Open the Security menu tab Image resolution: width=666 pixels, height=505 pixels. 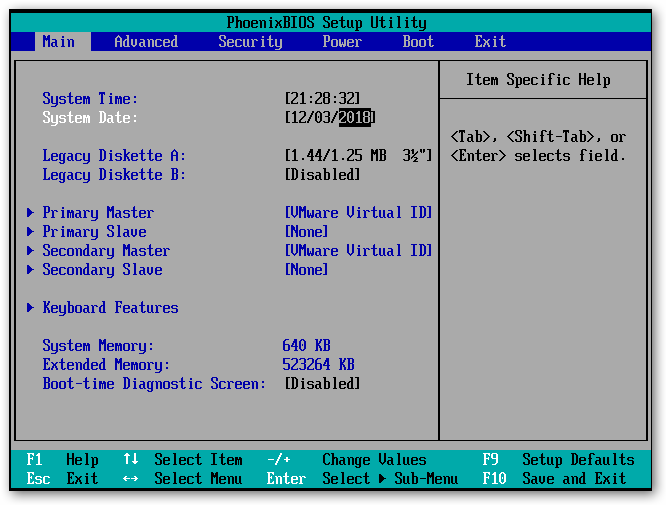(250, 42)
